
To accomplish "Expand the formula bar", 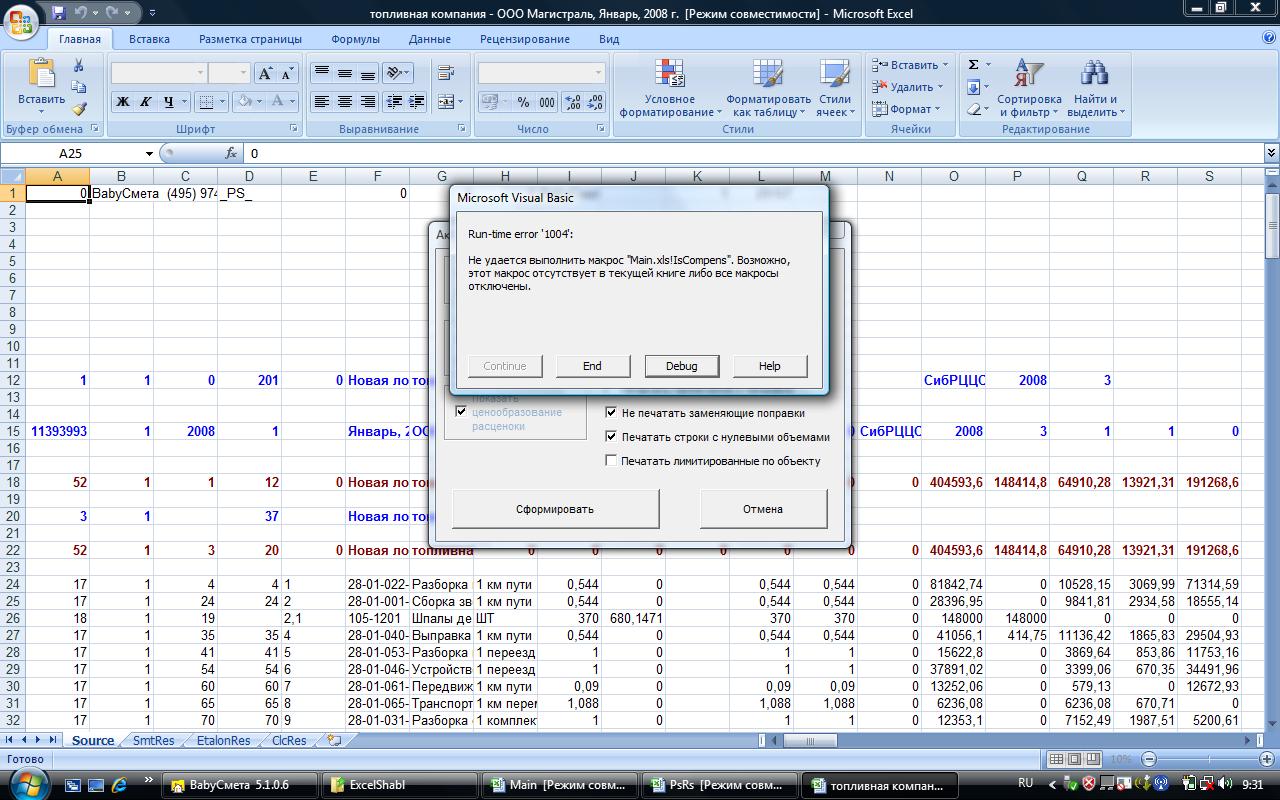I will tap(1271, 153).
